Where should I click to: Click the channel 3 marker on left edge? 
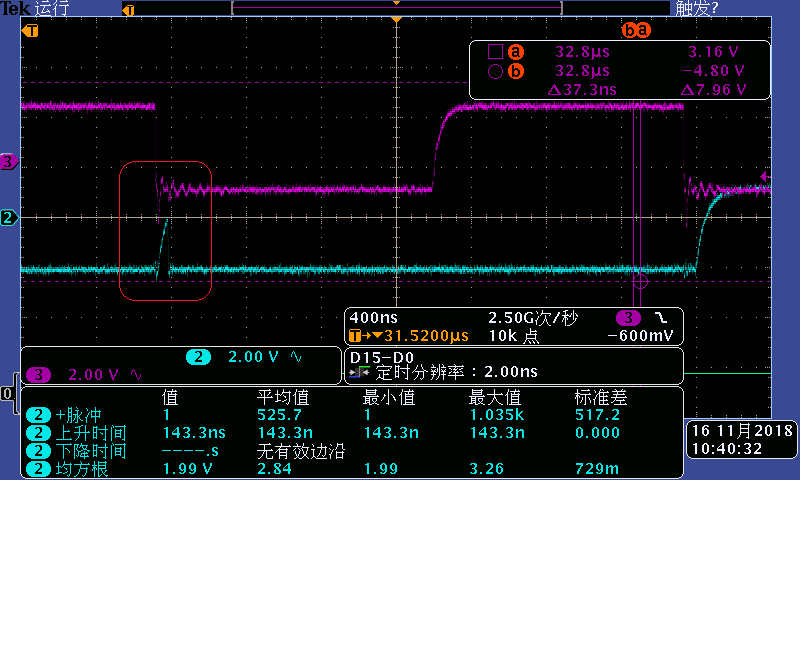(x=8, y=160)
